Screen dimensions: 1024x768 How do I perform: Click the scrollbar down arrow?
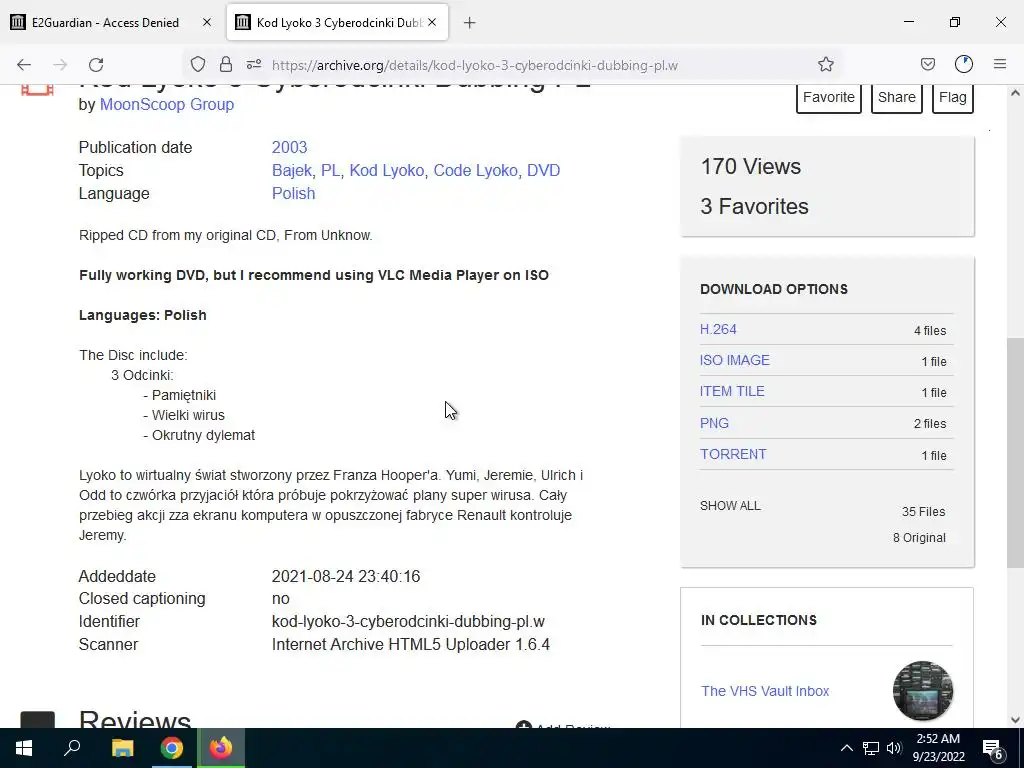pyautogui.click(x=1014, y=720)
